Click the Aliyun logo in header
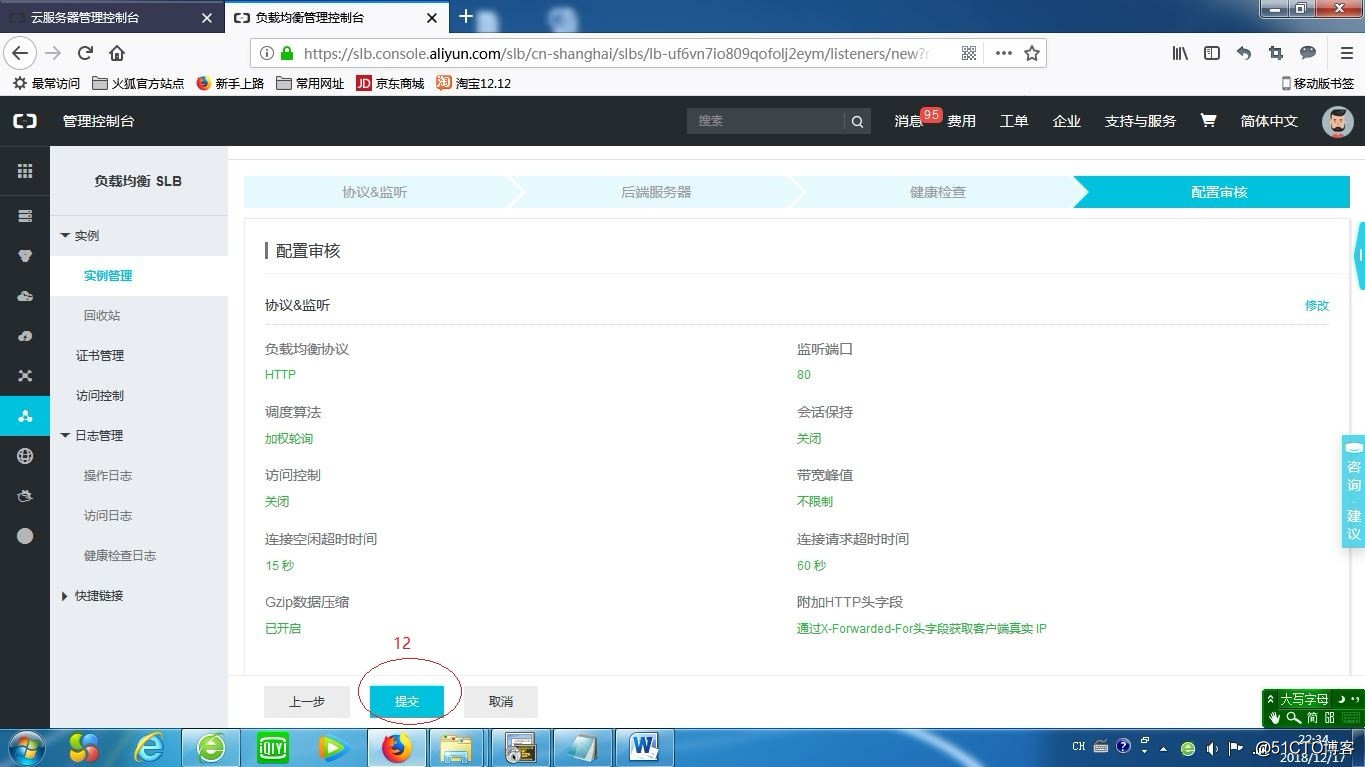This screenshot has width=1365, height=767. 25,121
